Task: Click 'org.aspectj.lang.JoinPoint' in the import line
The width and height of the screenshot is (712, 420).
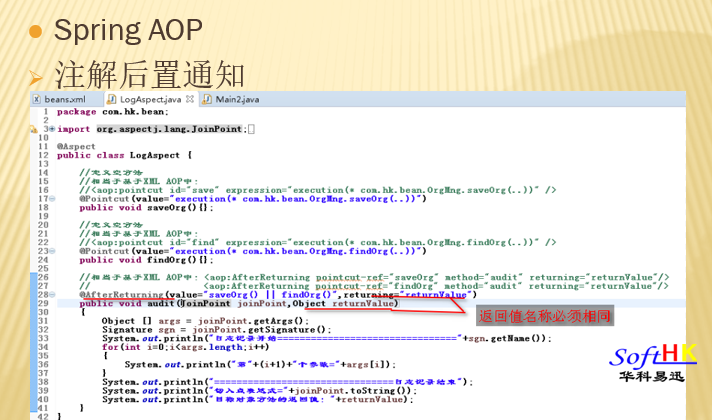Action: point(169,129)
